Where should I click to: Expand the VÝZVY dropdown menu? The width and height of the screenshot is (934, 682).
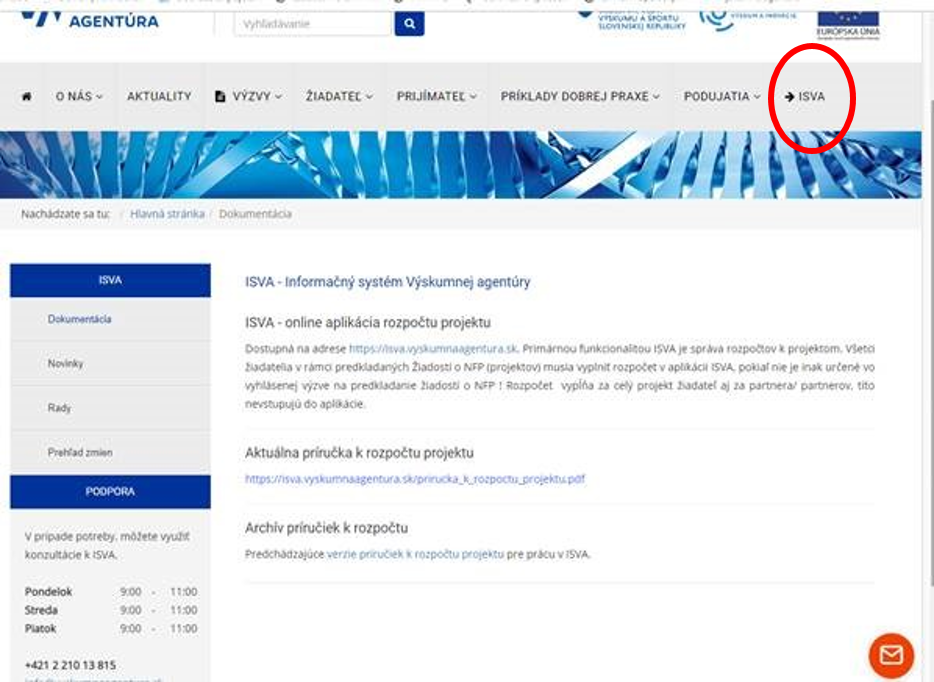click(x=248, y=97)
